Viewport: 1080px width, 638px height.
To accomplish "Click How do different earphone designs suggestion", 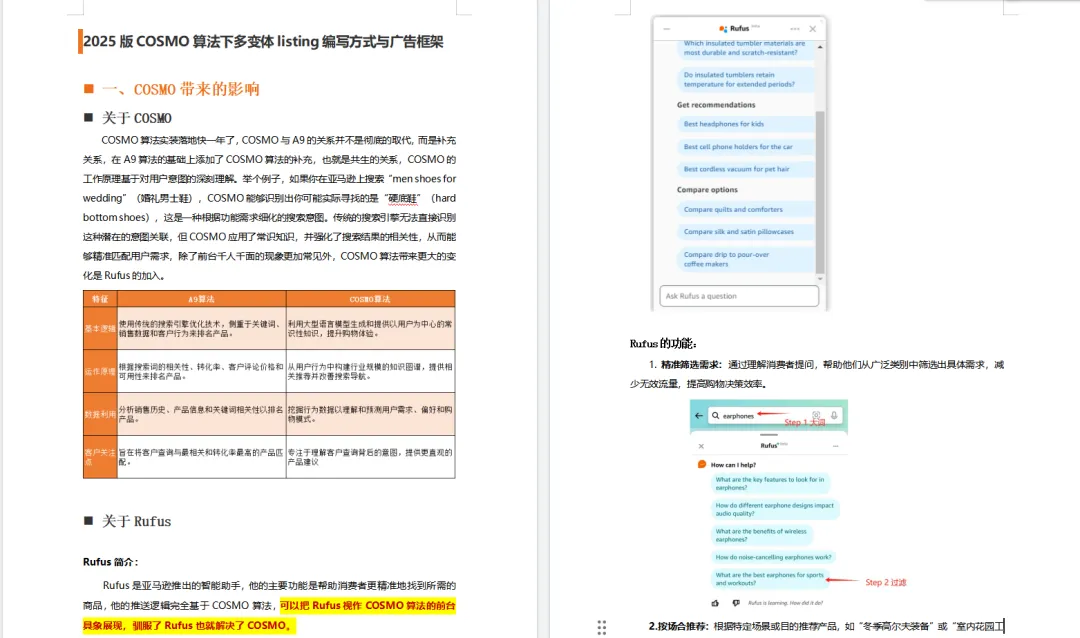I will (775, 509).
